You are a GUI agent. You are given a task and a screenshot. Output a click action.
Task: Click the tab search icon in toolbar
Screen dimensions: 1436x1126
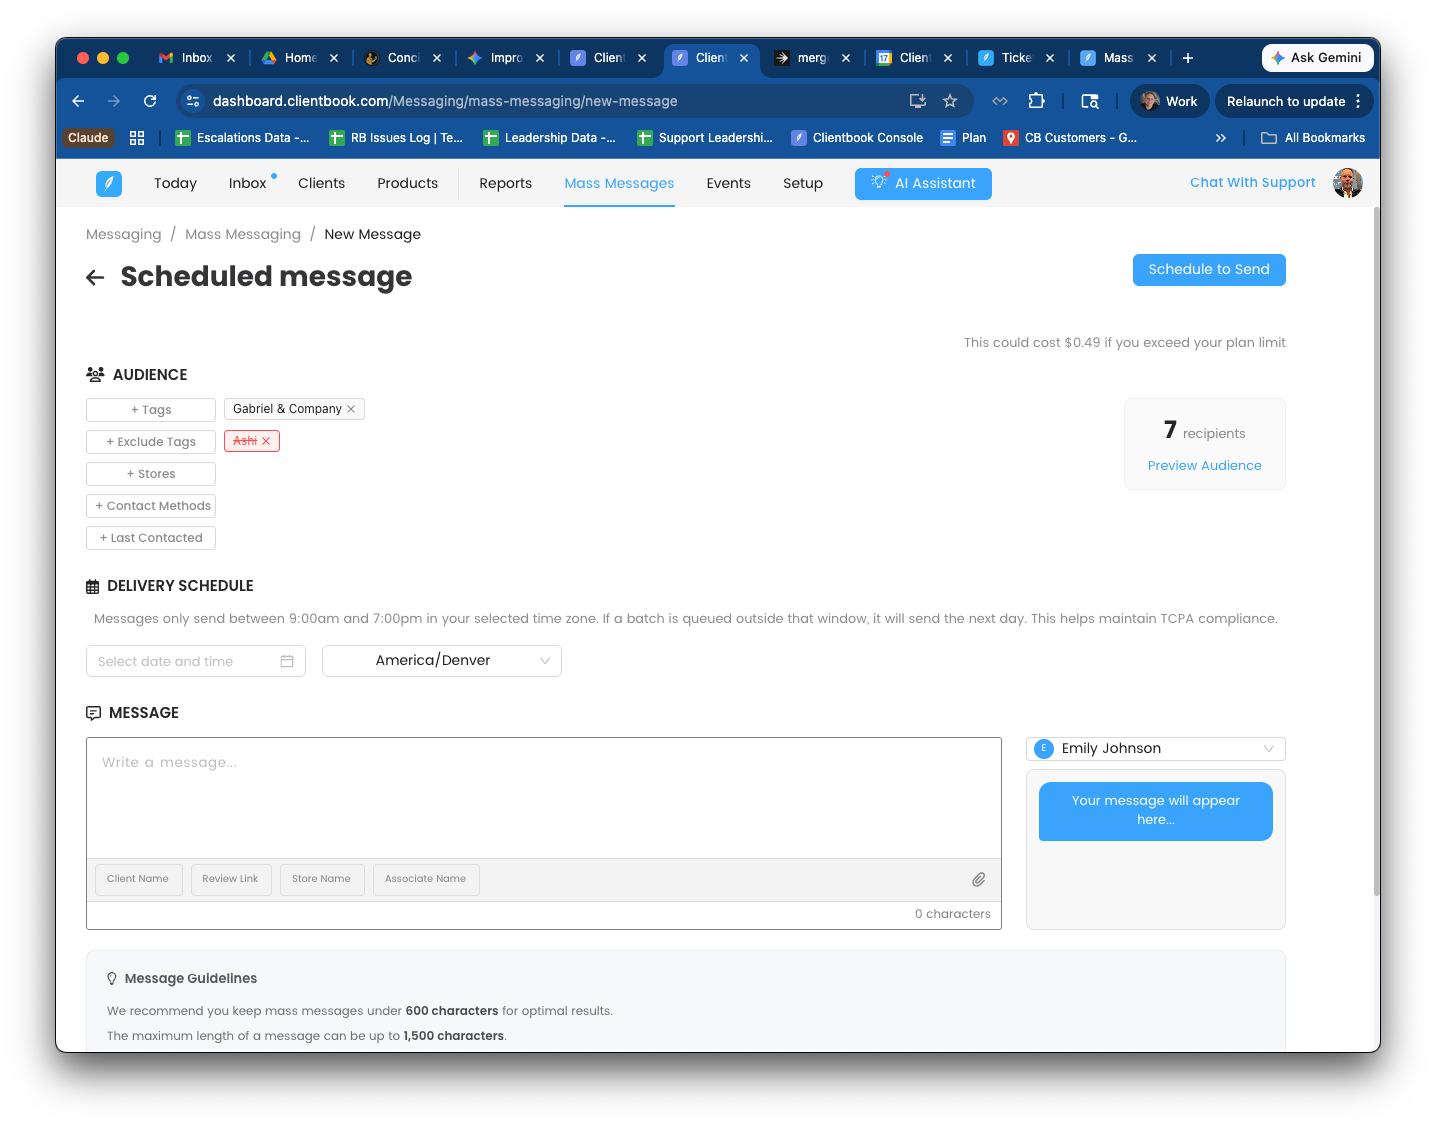(x=1090, y=101)
